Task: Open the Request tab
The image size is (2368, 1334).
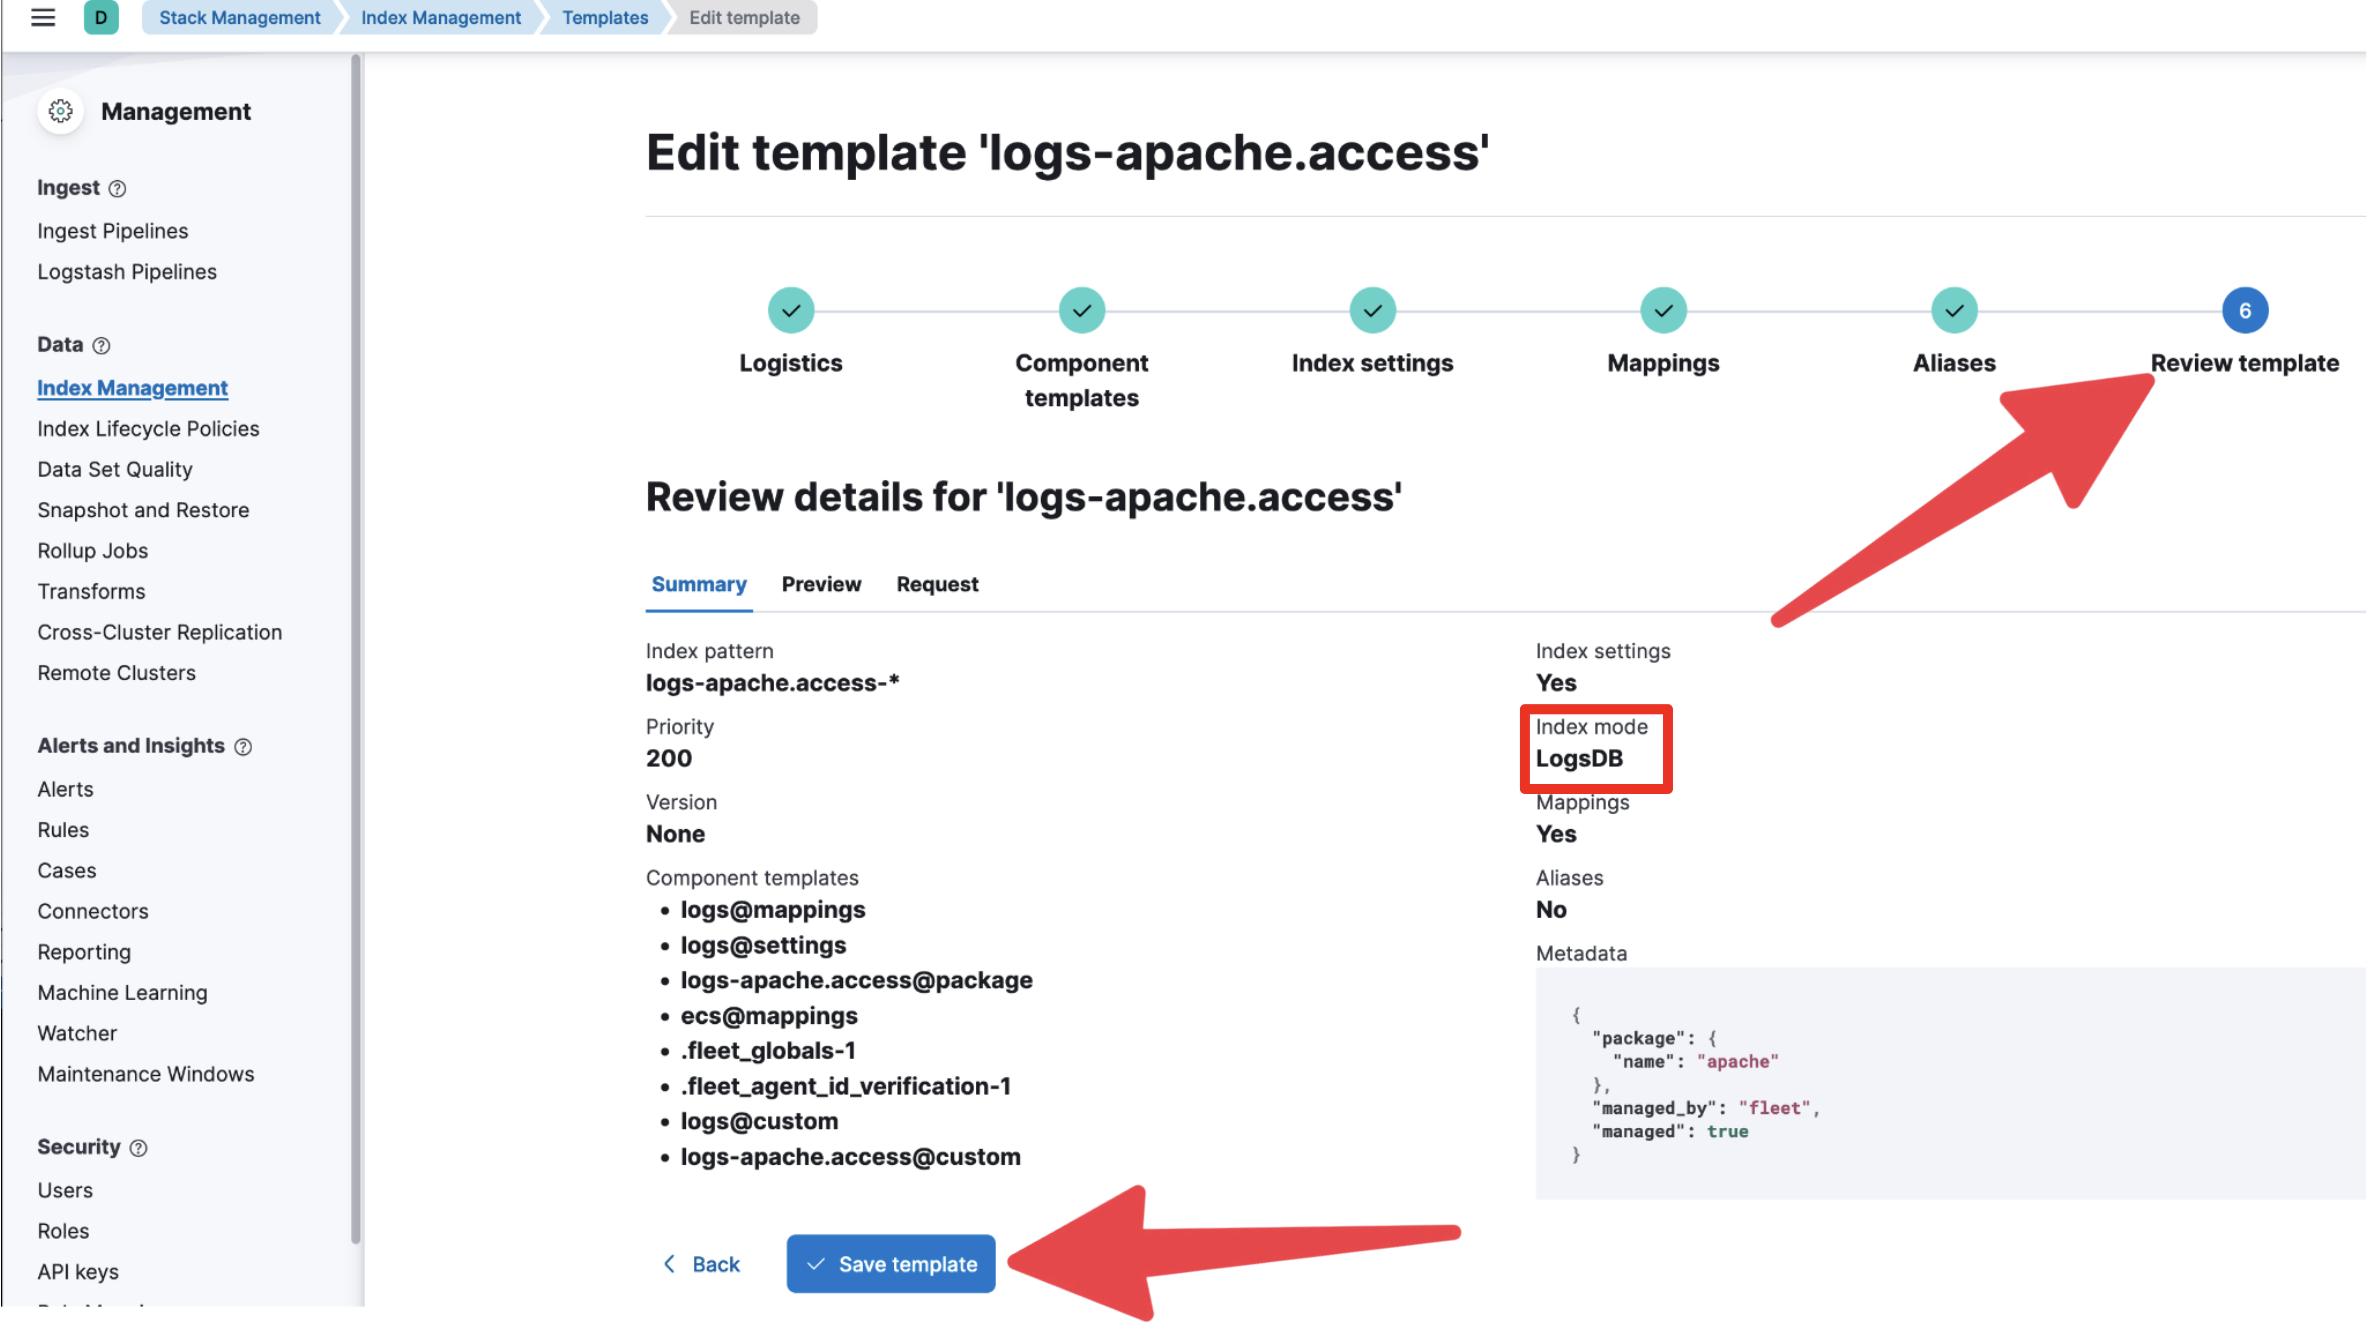Action: [936, 584]
